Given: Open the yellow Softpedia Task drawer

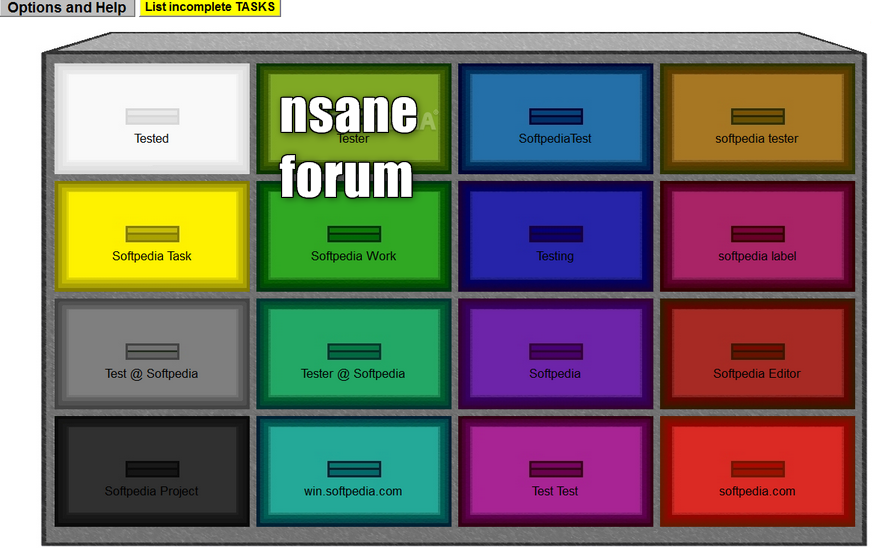Looking at the screenshot, I should [x=152, y=236].
